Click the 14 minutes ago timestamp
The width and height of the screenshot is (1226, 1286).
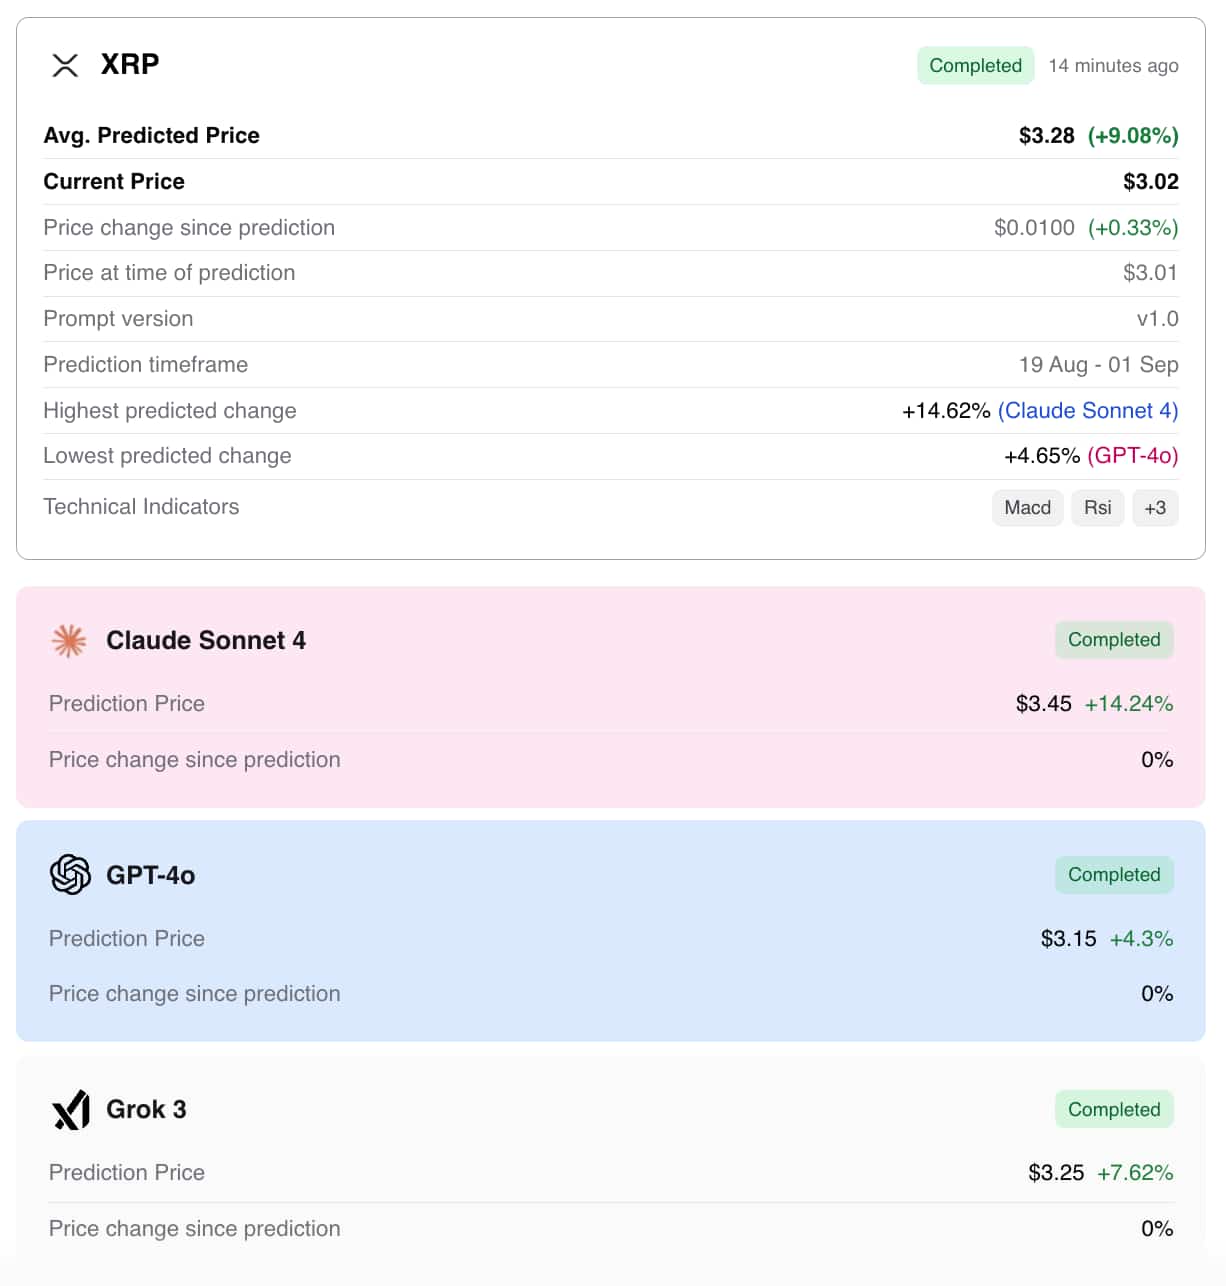(x=1113, y=66)
